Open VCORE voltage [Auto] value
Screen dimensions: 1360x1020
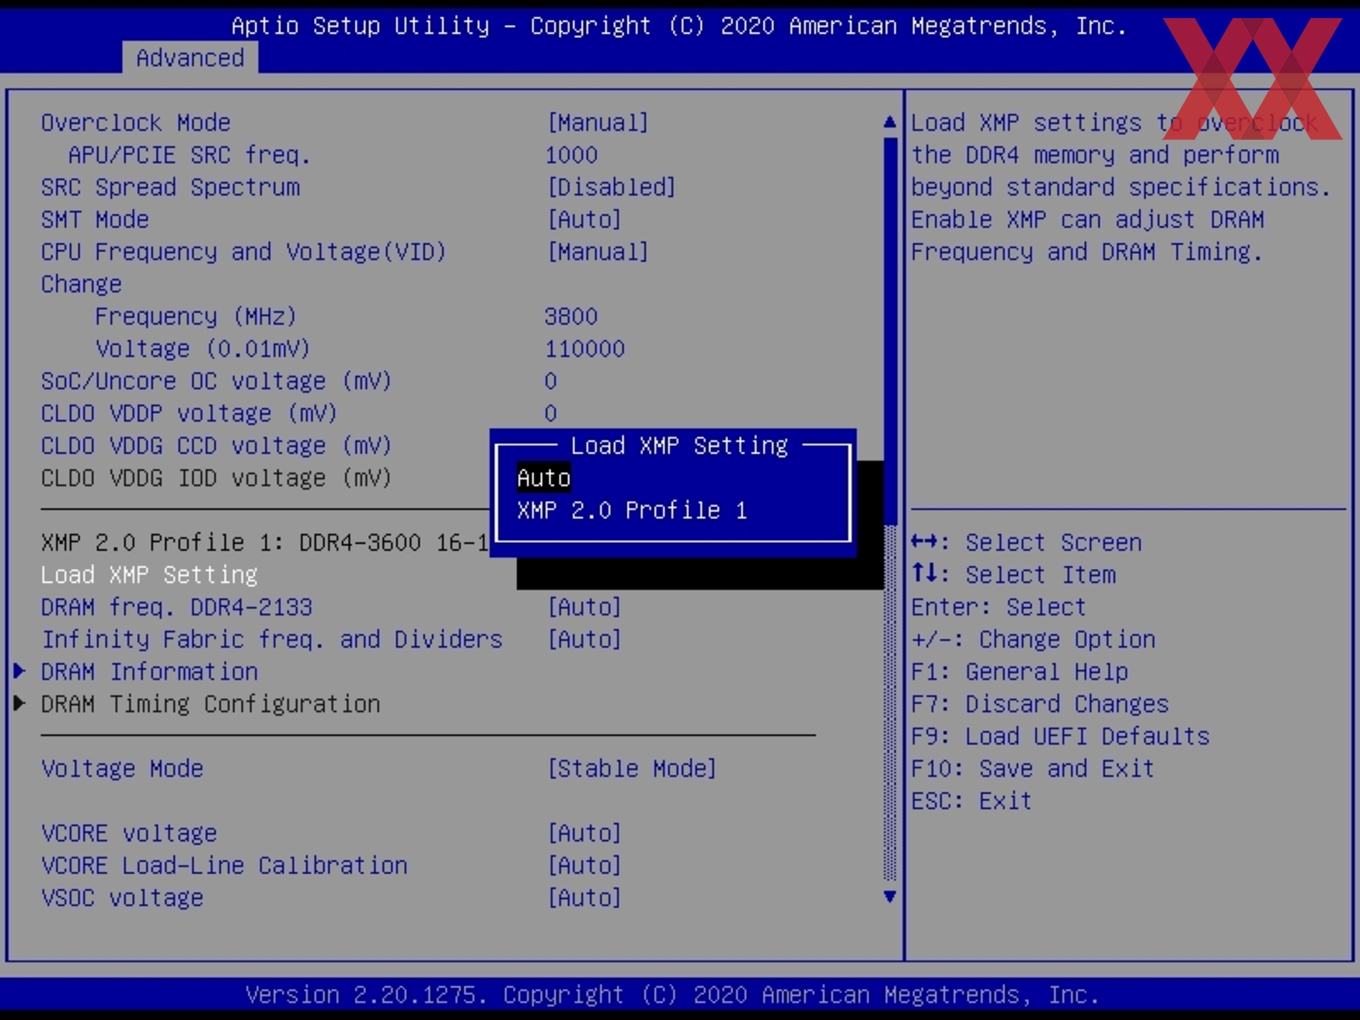point(584,833)
